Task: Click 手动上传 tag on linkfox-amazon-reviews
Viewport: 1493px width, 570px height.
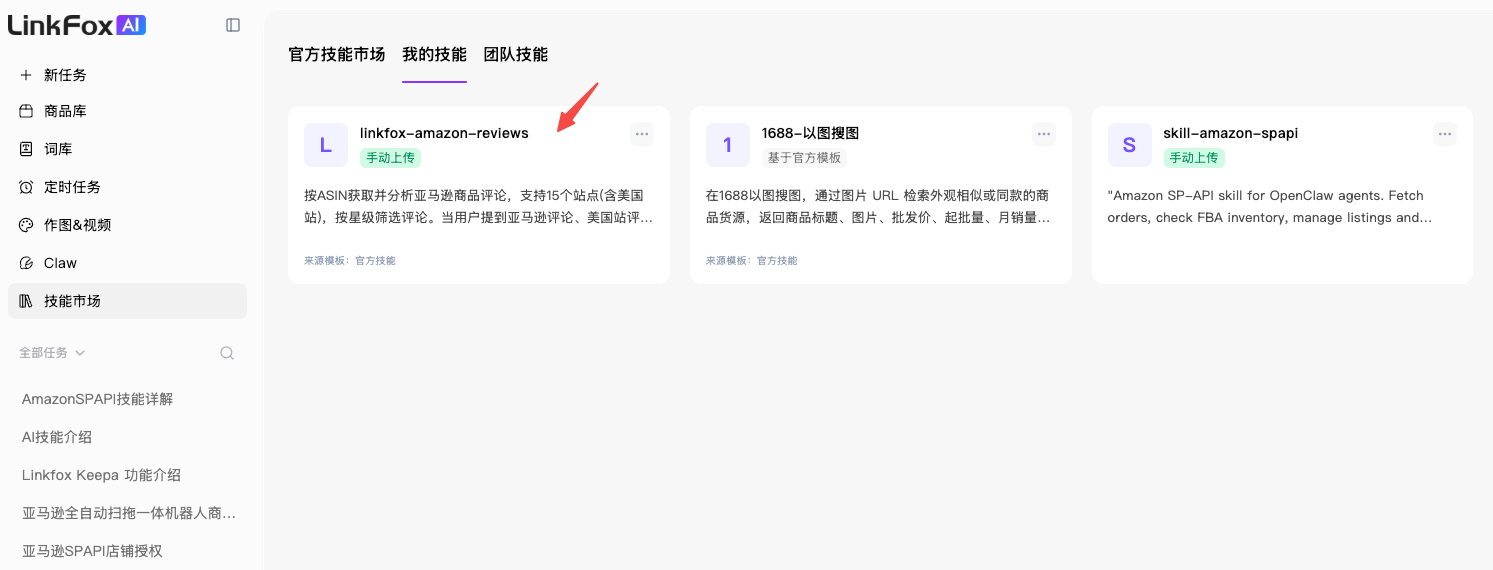Action: click(391, 158)
